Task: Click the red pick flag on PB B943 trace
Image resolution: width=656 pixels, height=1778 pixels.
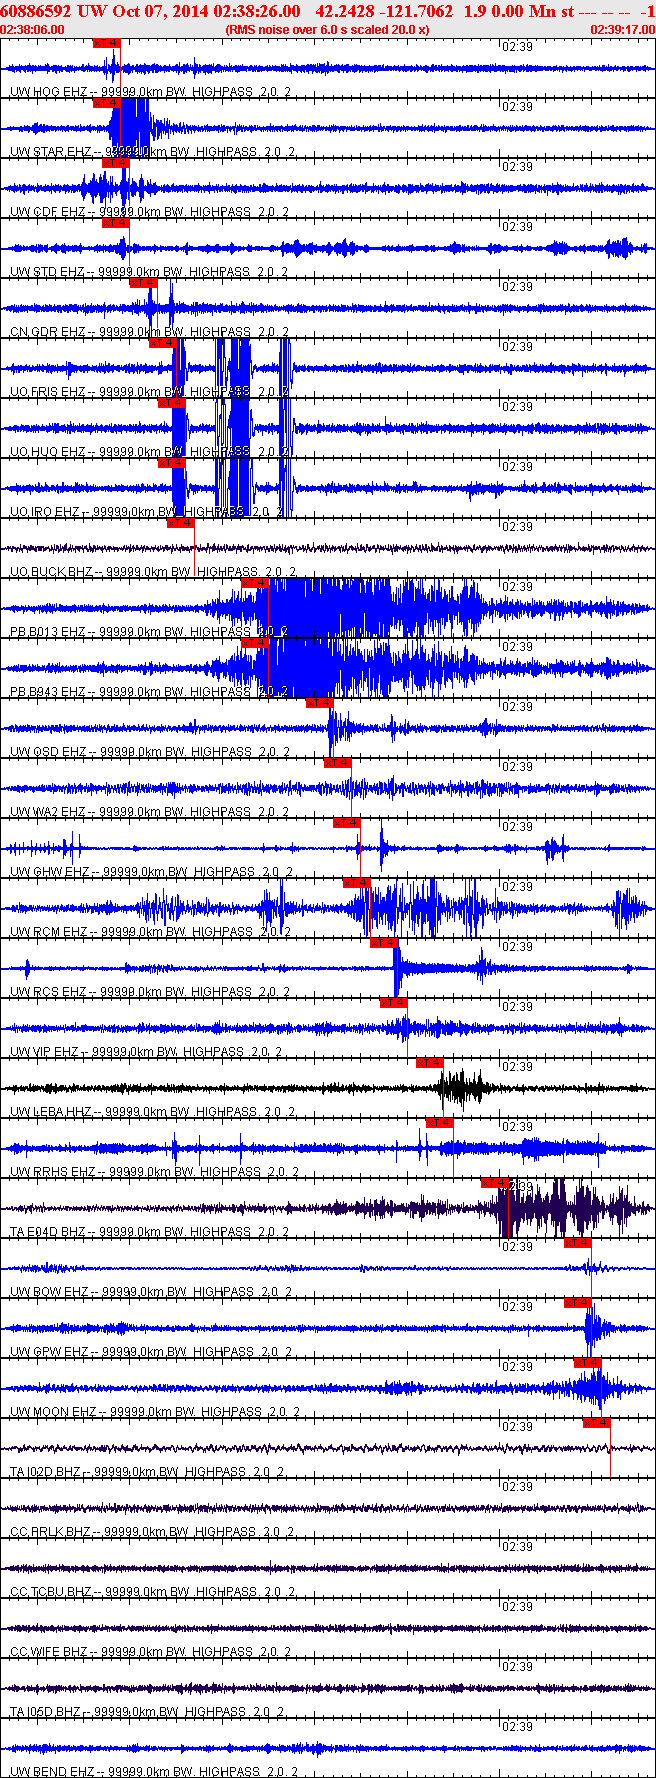Action: point(255,643)
